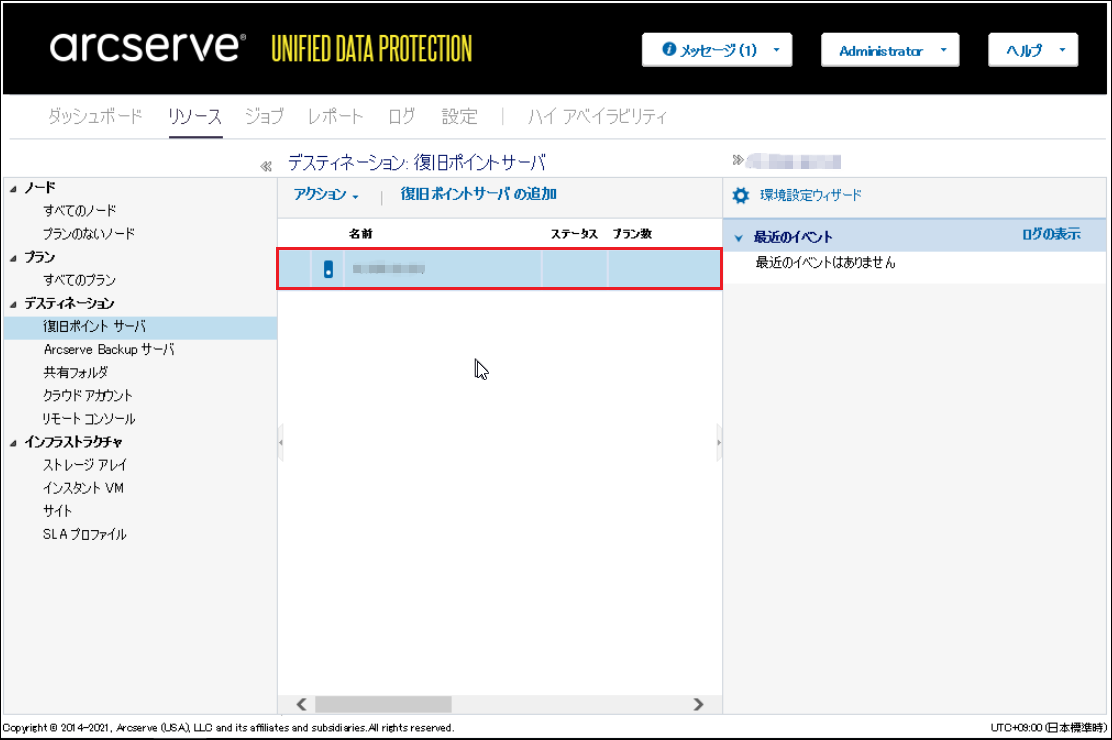1112x740 pixels.
Task: Open the アクション dropdown menu
Action: pyautogui.click(x=326, y=195)
